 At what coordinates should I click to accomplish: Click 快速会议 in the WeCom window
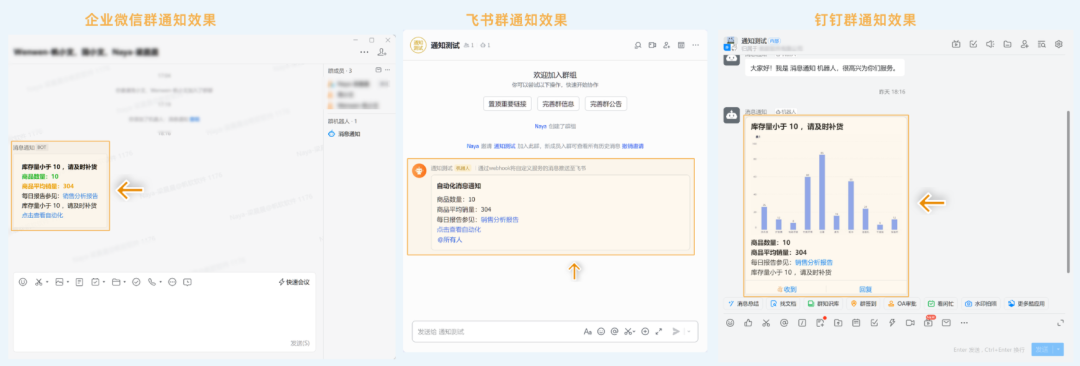(294, 282)
